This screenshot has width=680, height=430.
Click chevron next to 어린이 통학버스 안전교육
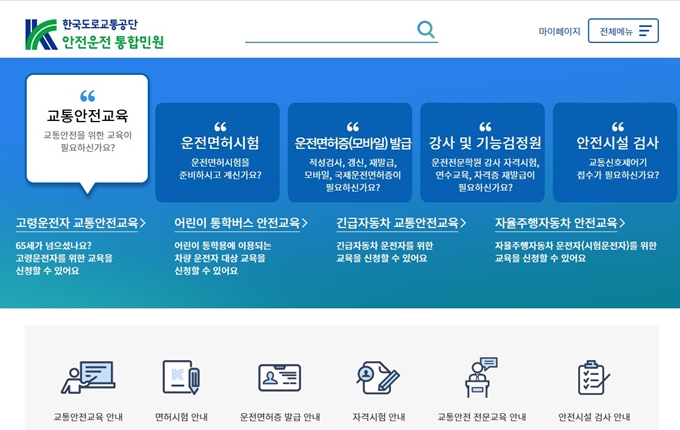305,223
